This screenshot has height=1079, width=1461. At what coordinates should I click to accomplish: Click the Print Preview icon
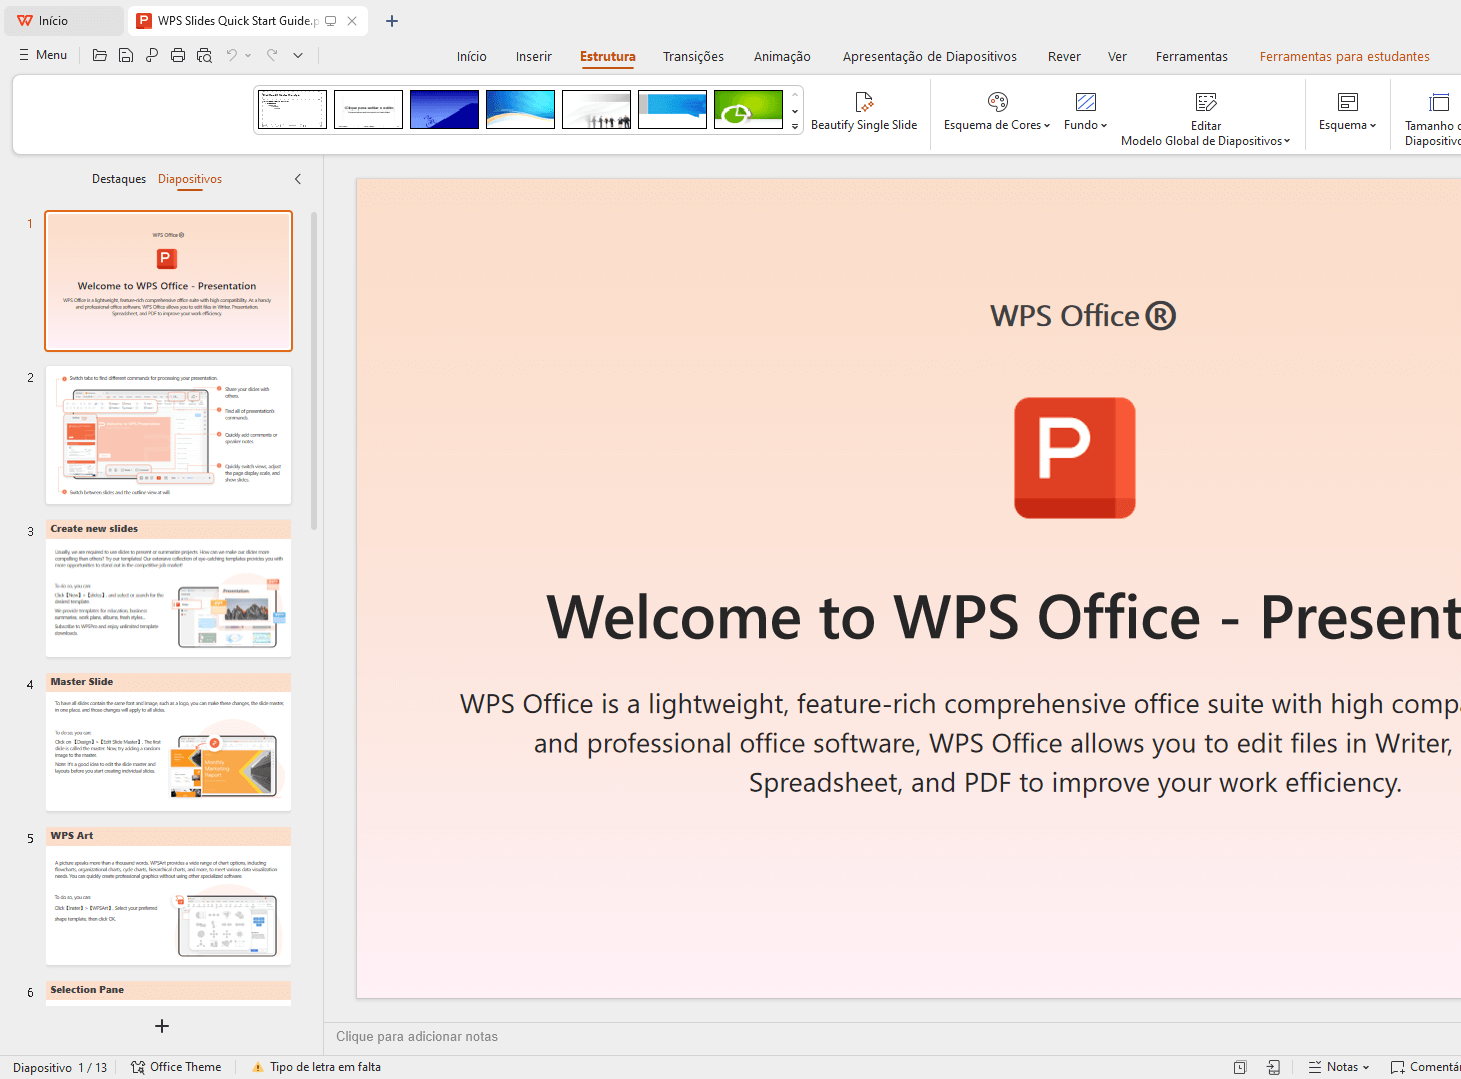pyautogui.click(x=204, y=55)
